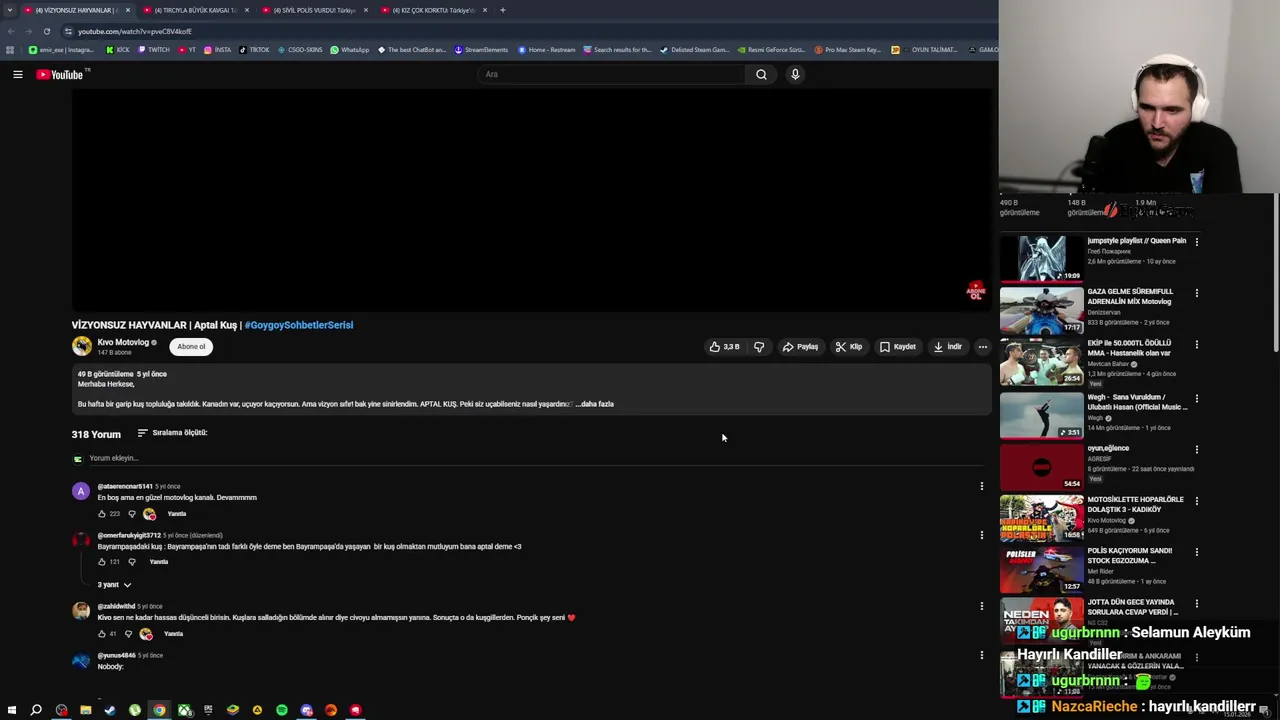
Task: Share the video with Paylaş
Action: tap(800, 347)
